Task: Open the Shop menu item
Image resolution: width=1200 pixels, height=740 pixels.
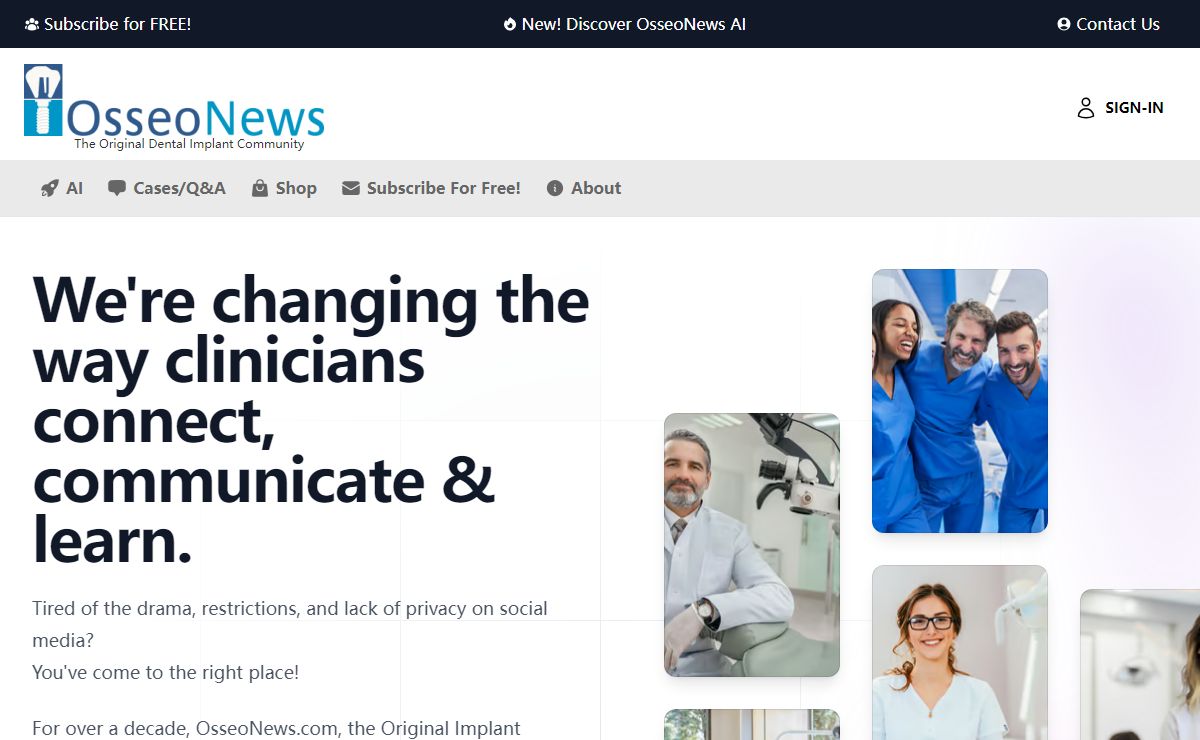Action: click(x=296, y=188)
